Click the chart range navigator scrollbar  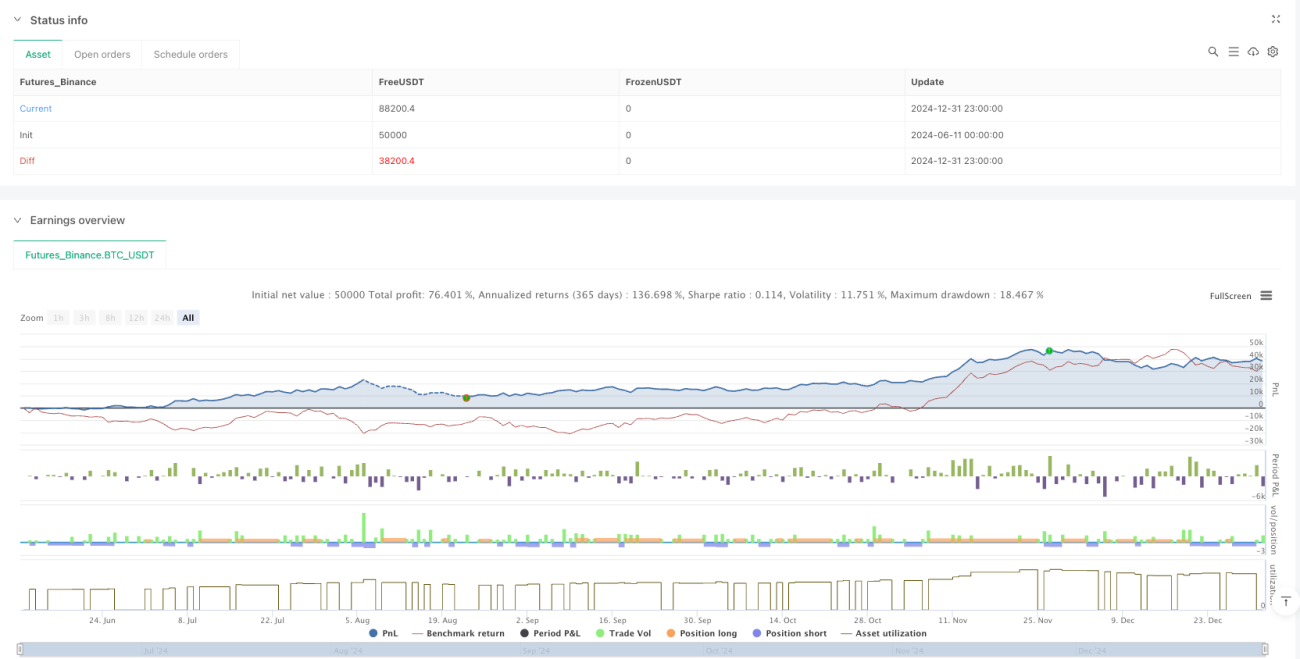pyautogui.click(x=642, y=650)
